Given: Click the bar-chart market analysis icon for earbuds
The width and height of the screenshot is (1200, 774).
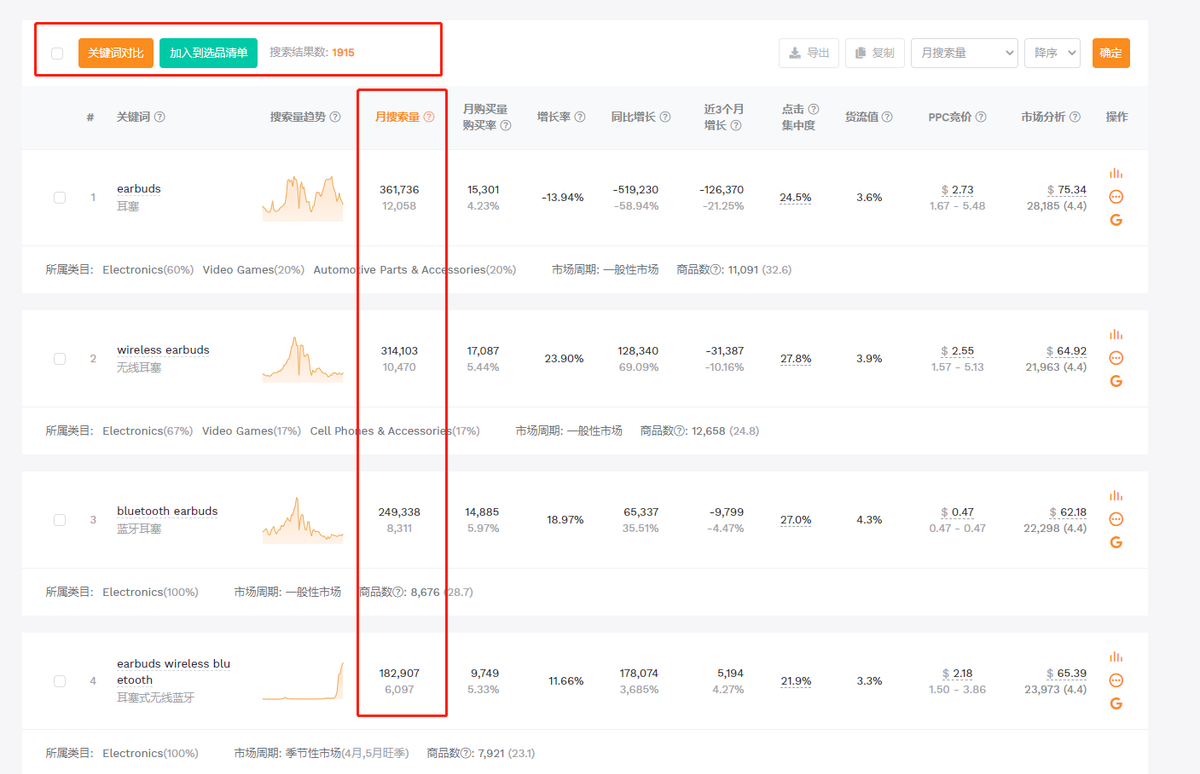Looking at the screenshot, I should click(1115, 172).
